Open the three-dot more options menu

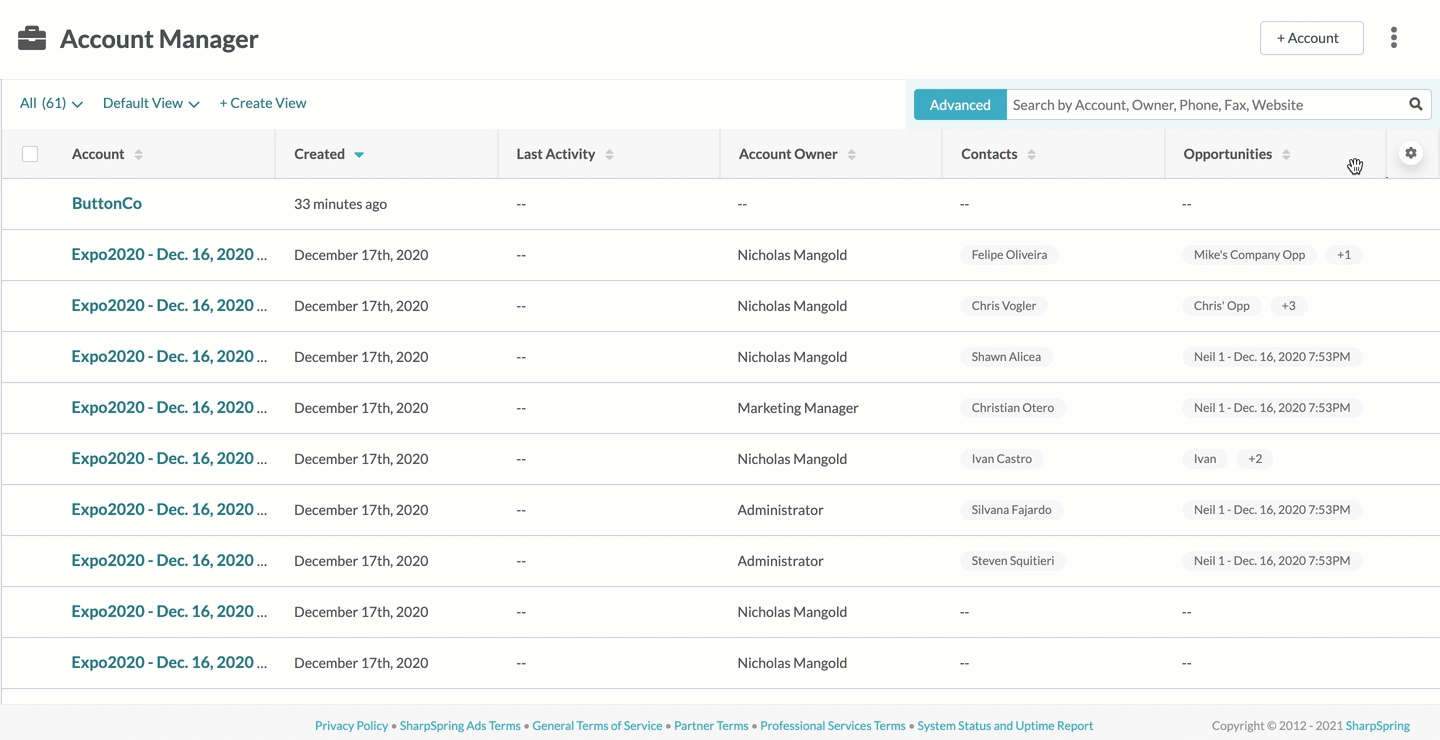tap(1393, 38)
